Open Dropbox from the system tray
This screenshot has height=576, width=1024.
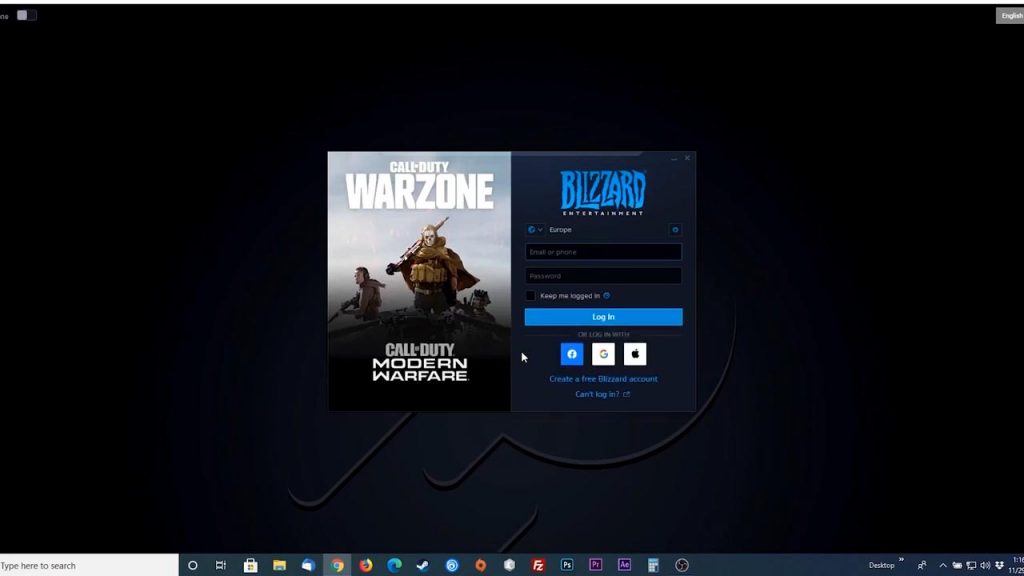[x=999, y=566]
